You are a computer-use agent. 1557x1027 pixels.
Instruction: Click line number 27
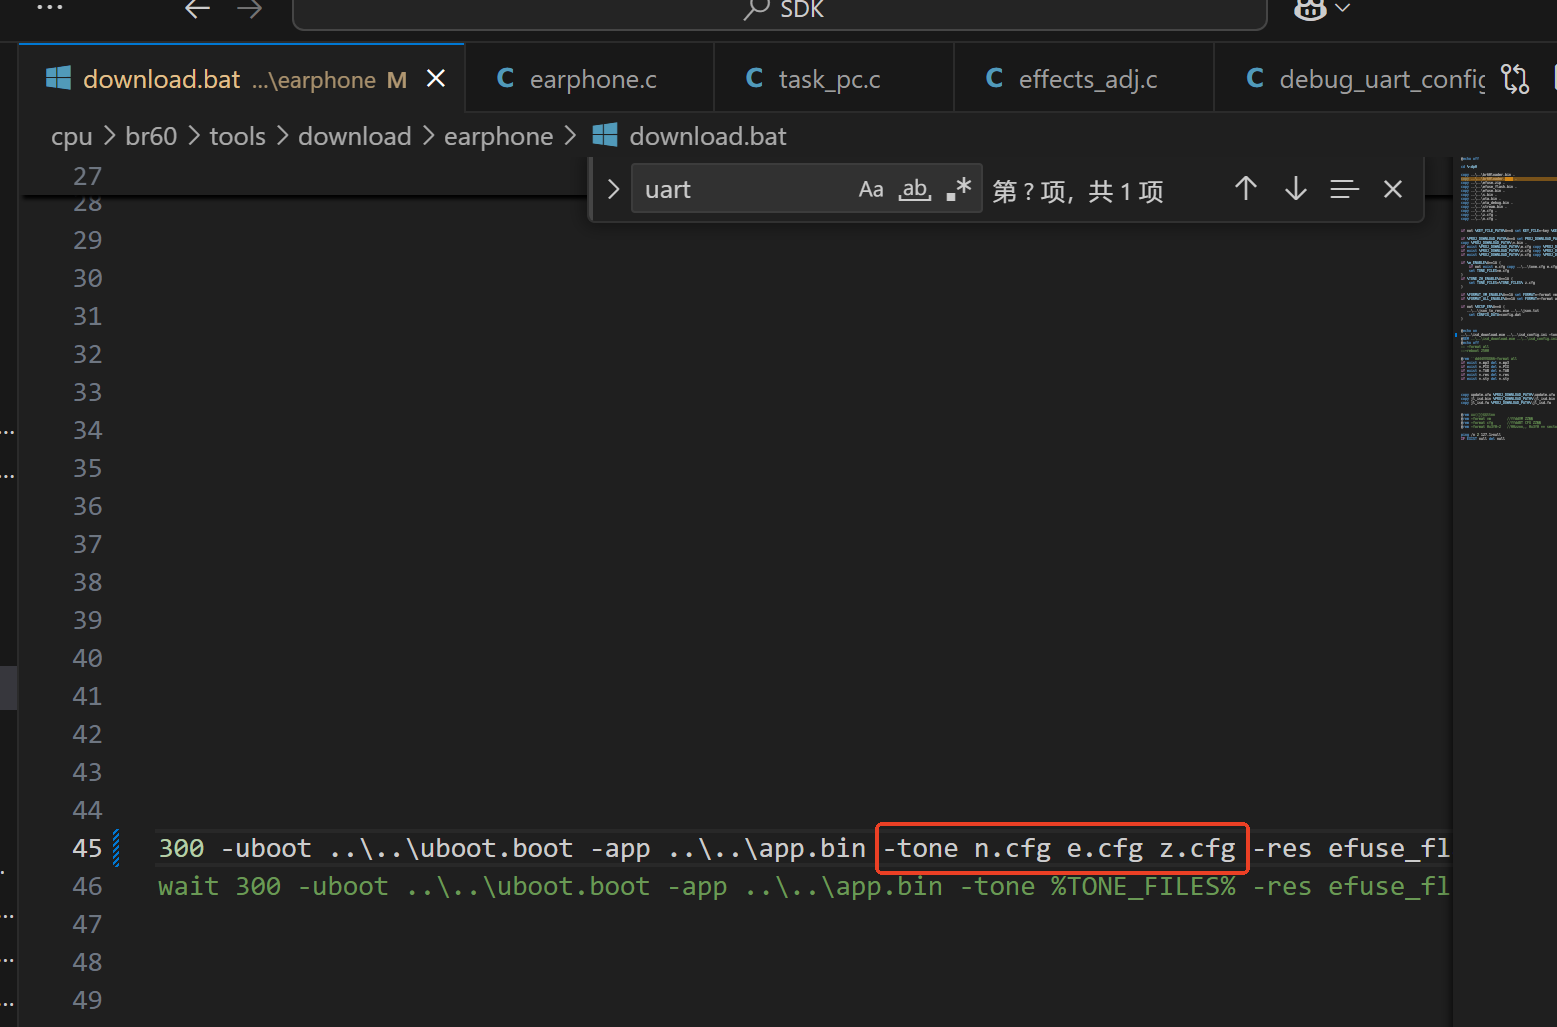87,176
